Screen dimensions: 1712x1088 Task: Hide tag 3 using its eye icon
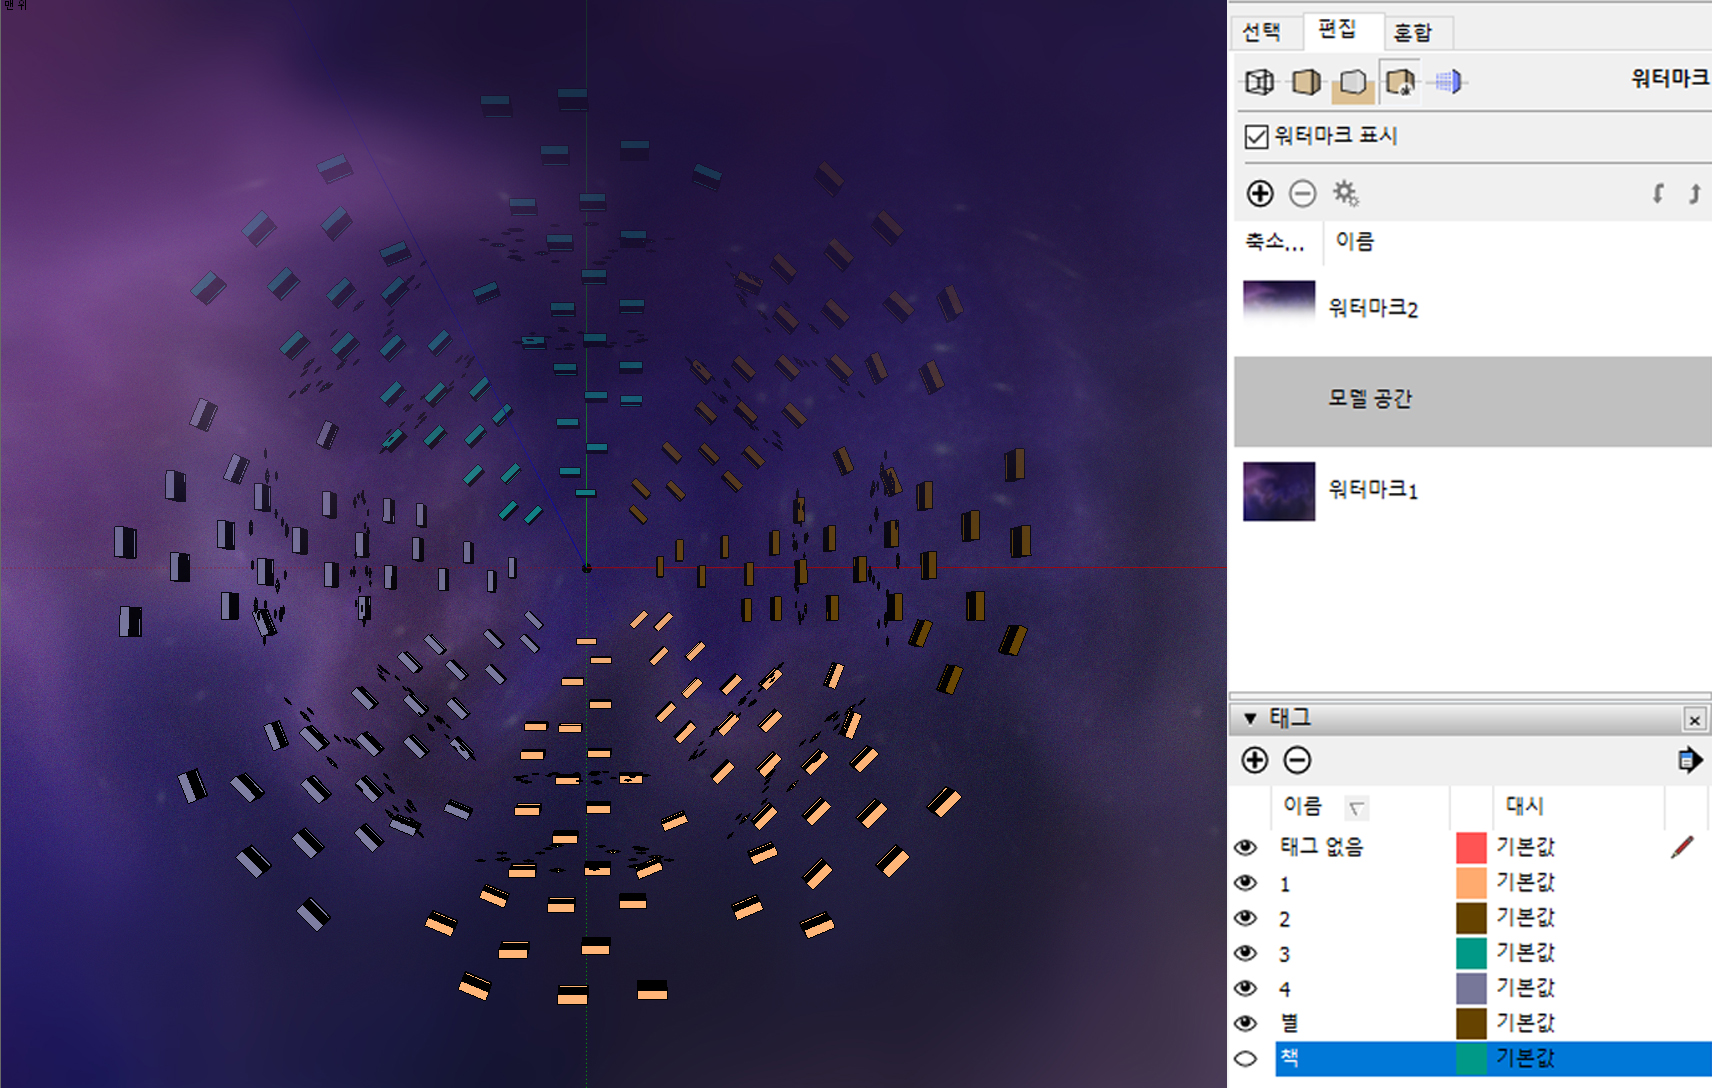[1245, 953]
